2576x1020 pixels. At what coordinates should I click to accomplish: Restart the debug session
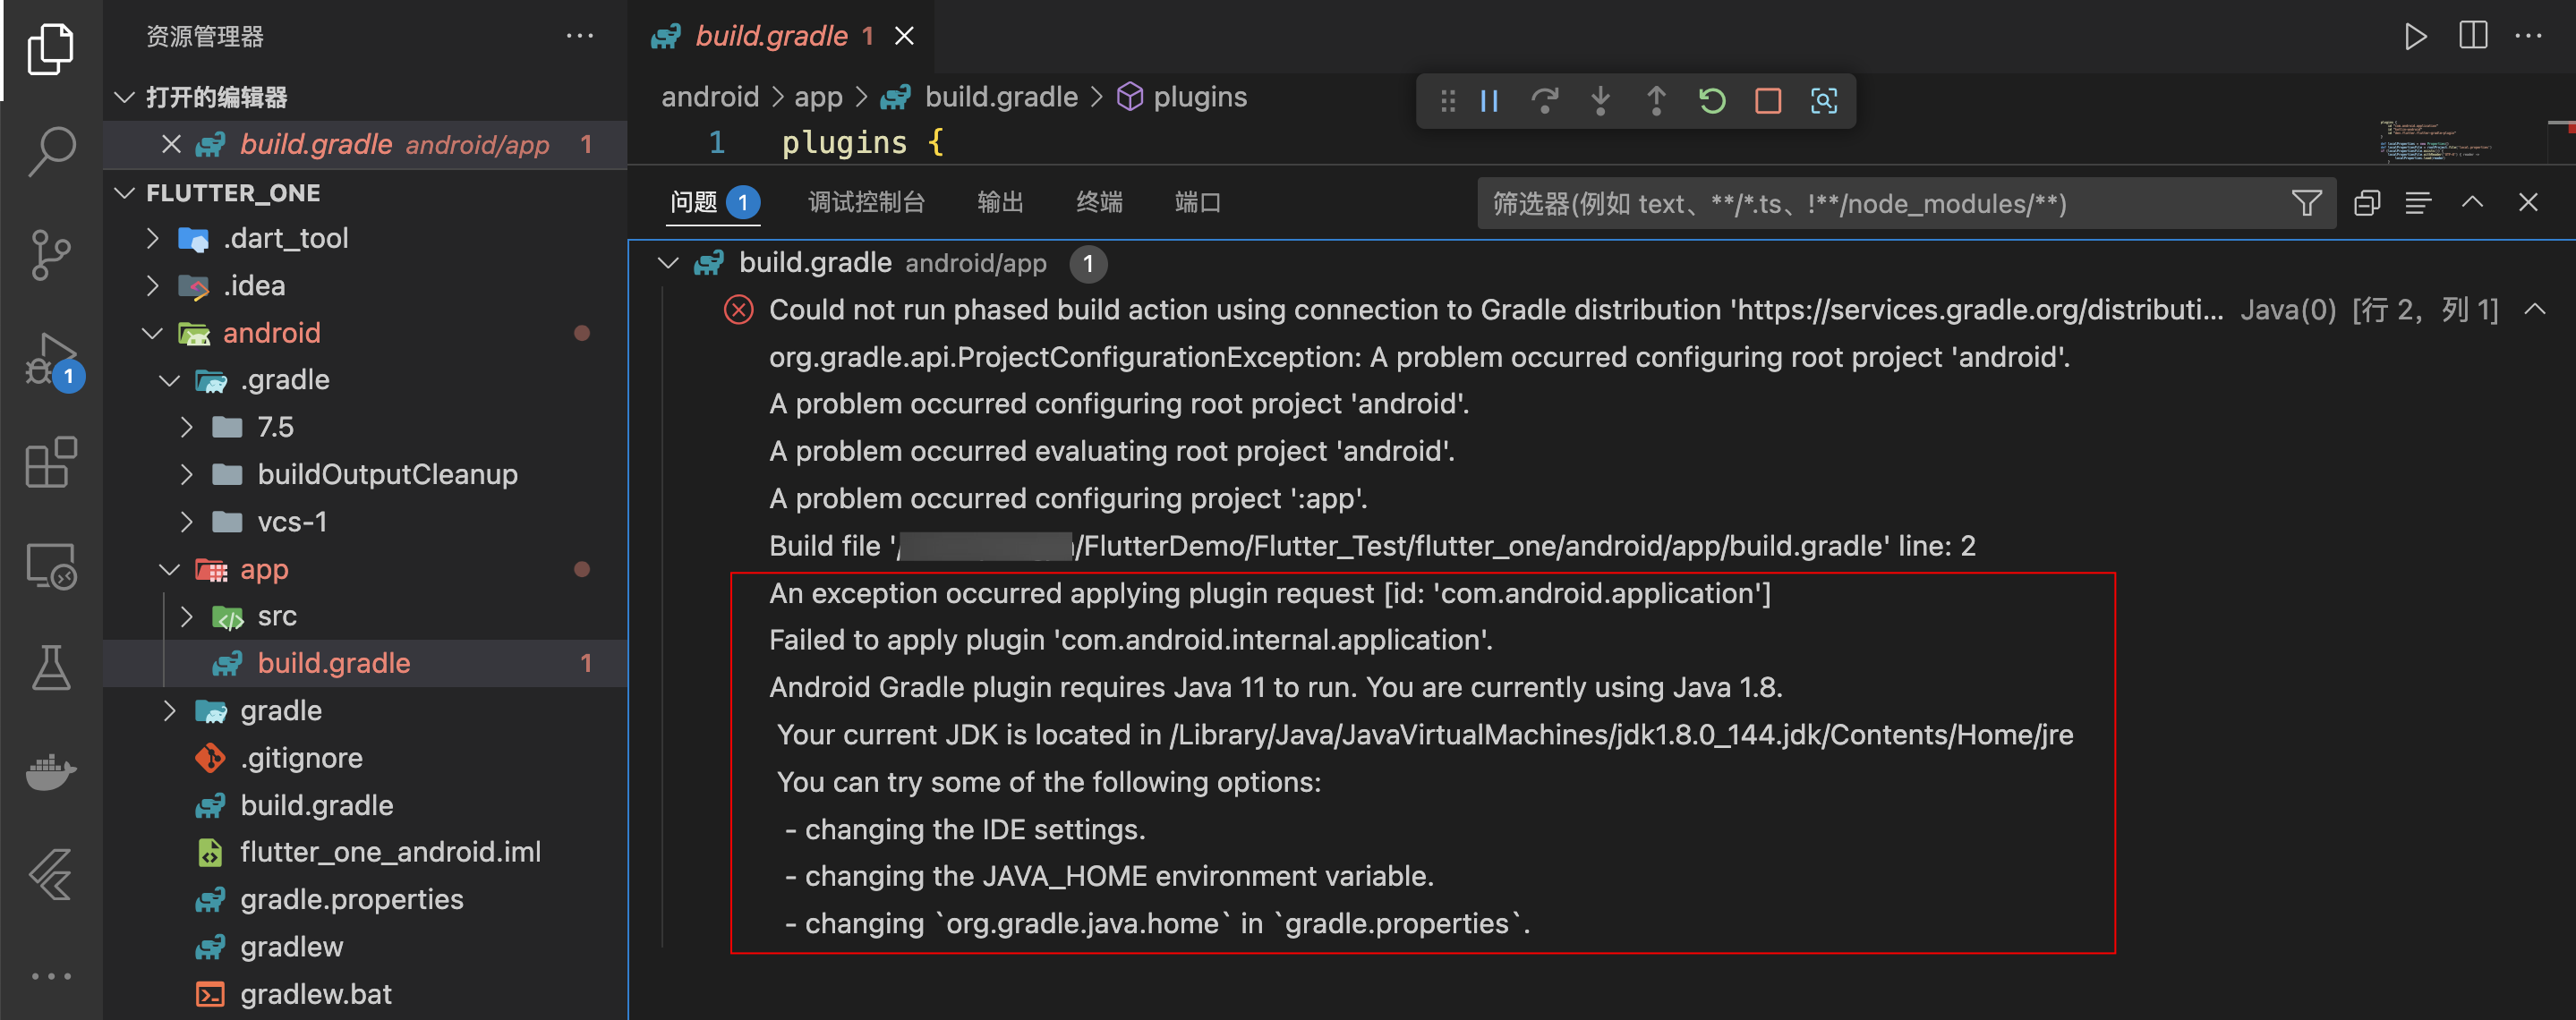tap(1711, 100)
